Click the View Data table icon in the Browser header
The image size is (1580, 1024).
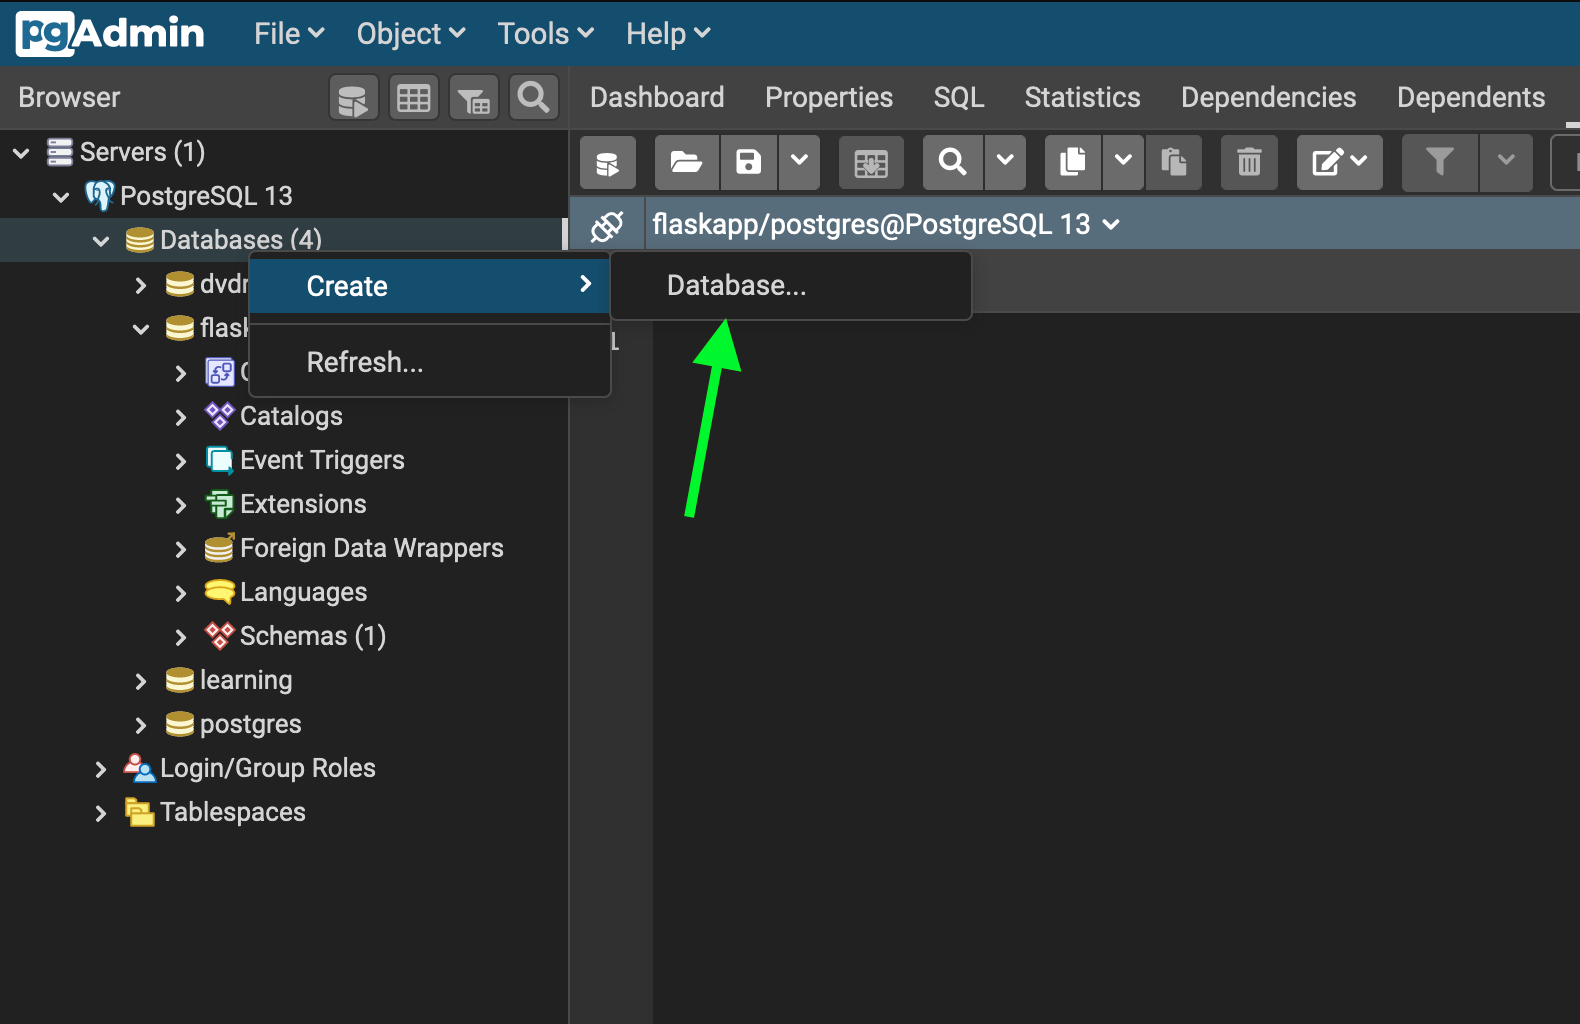tap(414, 98)
